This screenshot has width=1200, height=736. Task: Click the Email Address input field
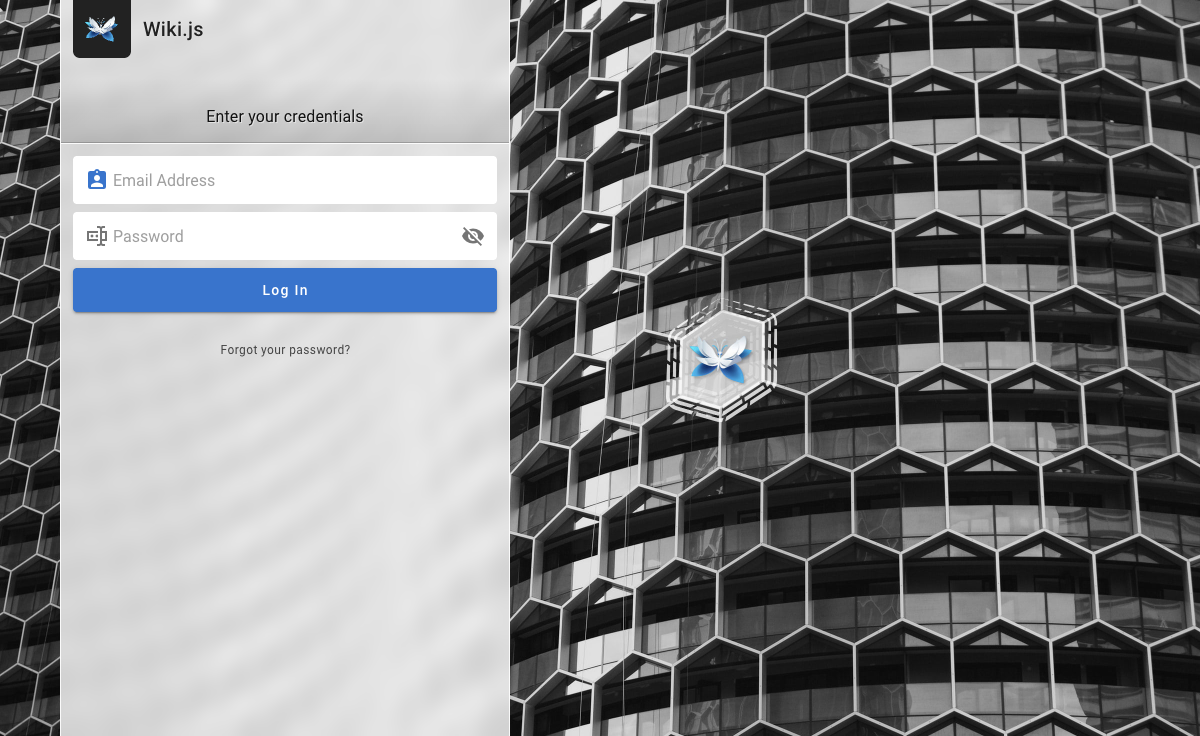pyautogui.click(x=285, y=180)
